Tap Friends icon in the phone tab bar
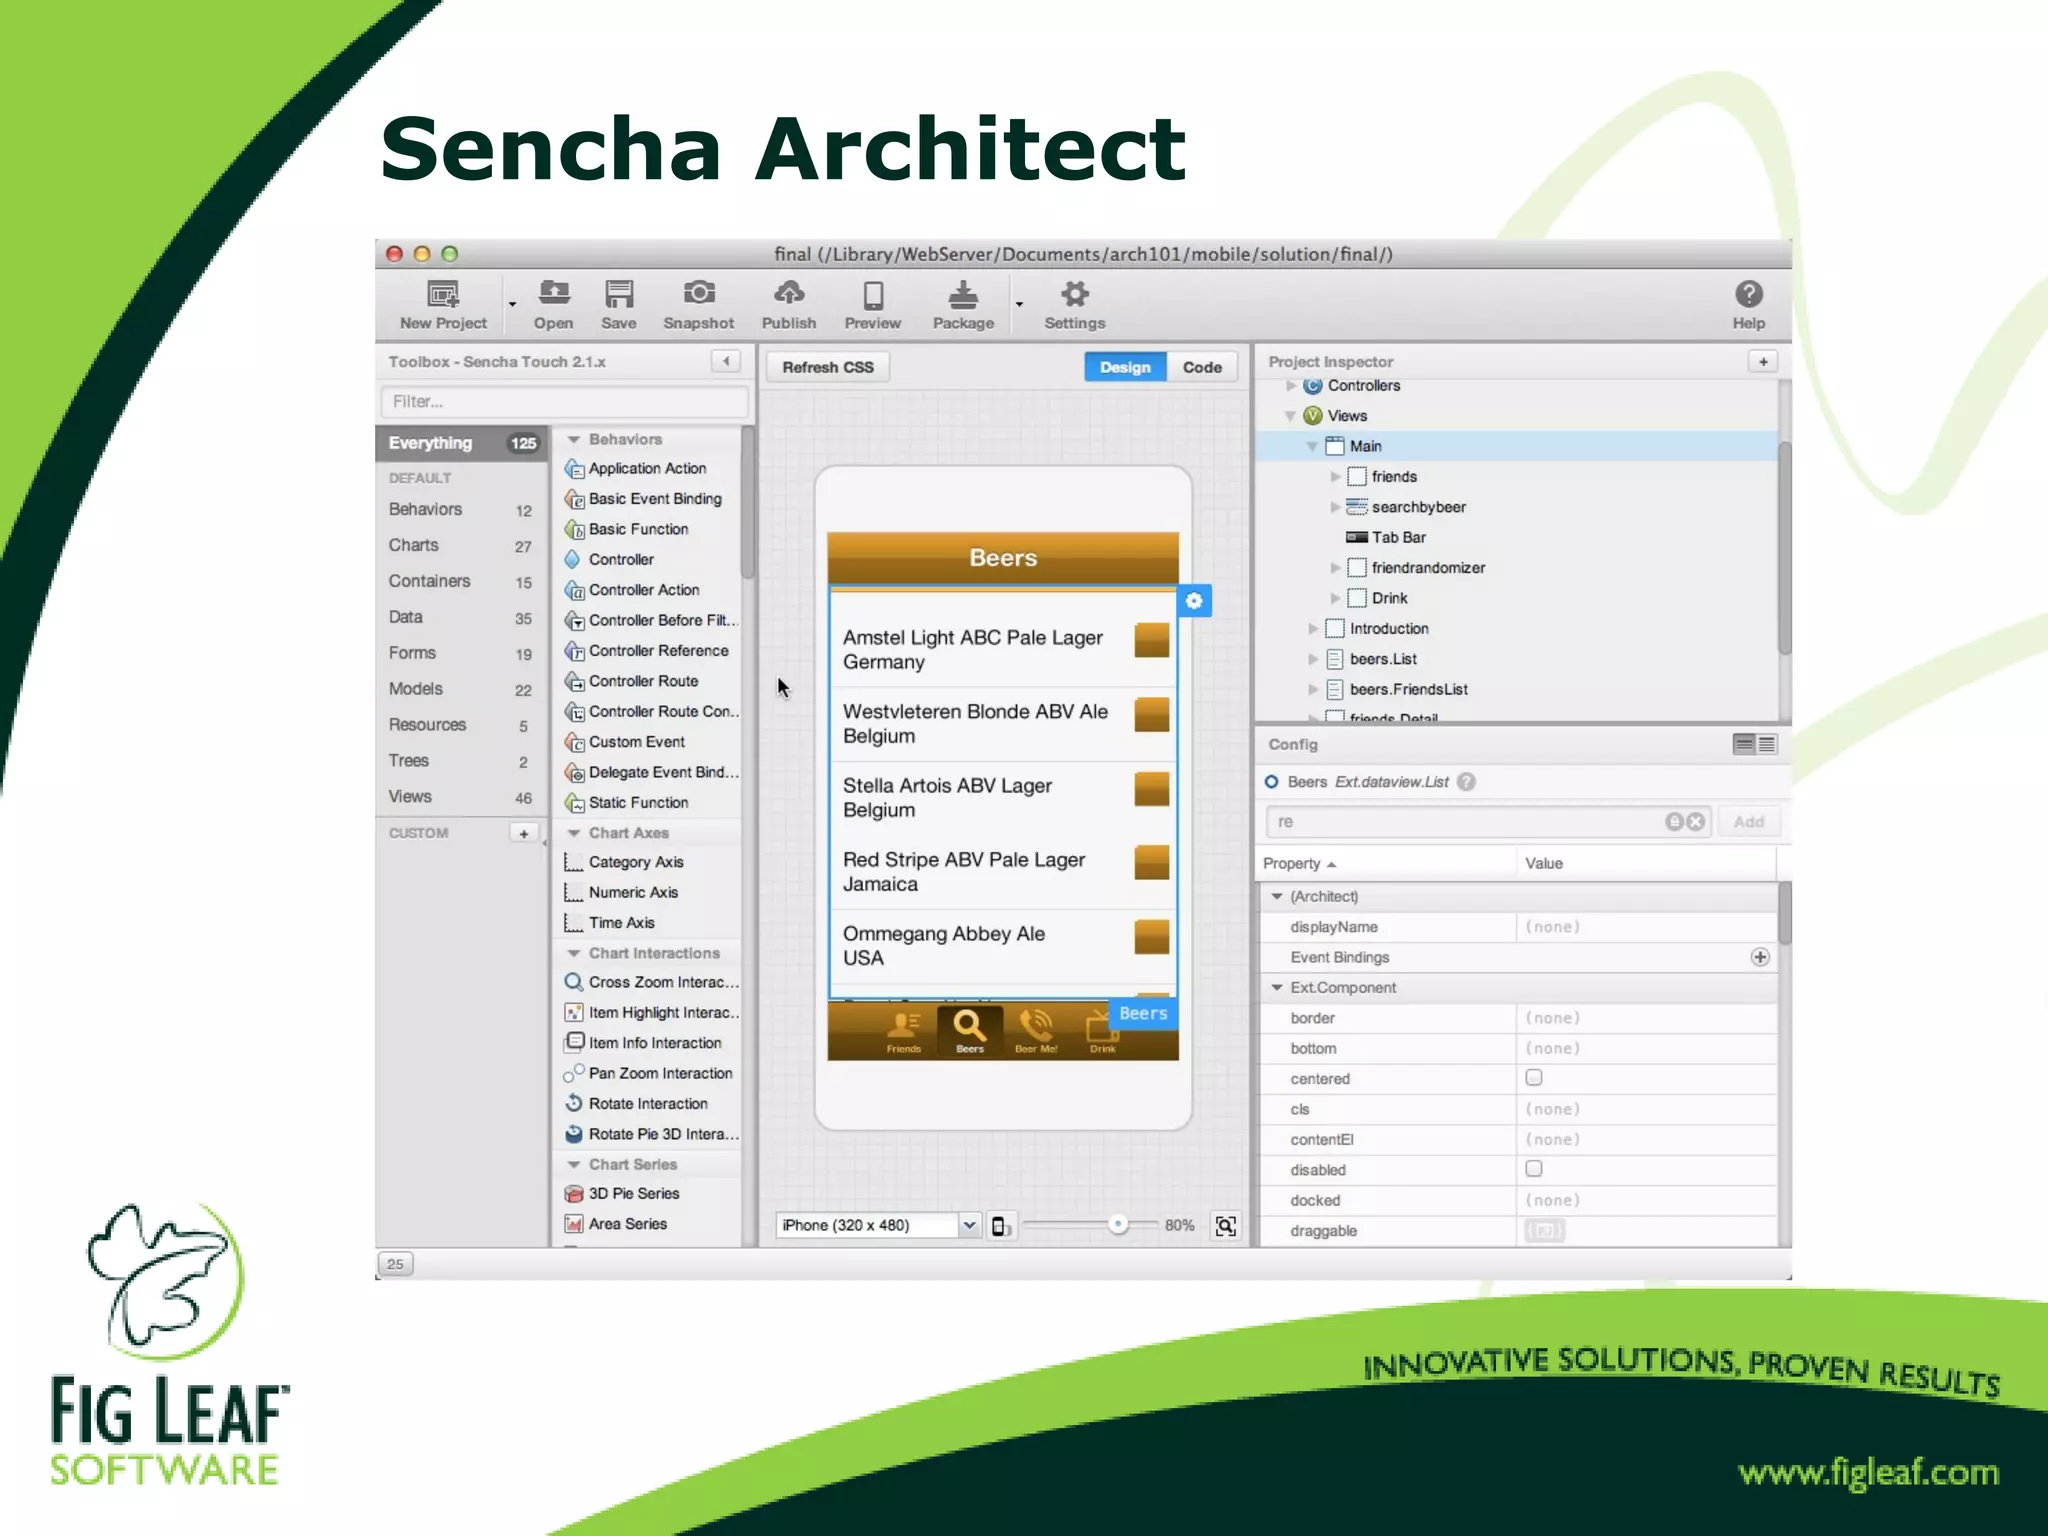 point(904,1030)
